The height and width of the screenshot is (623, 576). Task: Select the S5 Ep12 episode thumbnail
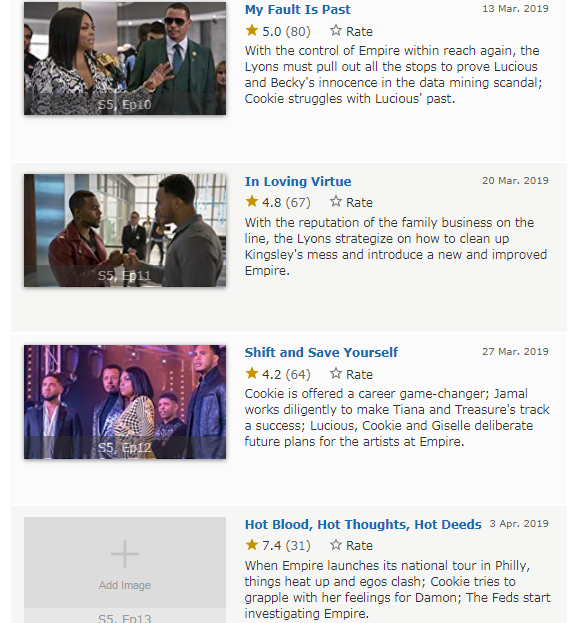[x=125, y=402]
